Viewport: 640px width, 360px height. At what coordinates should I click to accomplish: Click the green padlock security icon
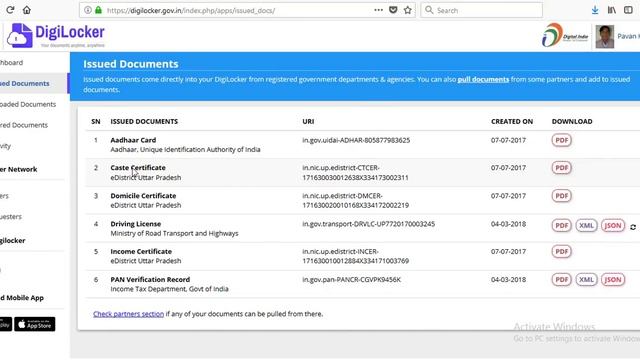(98, 10)
